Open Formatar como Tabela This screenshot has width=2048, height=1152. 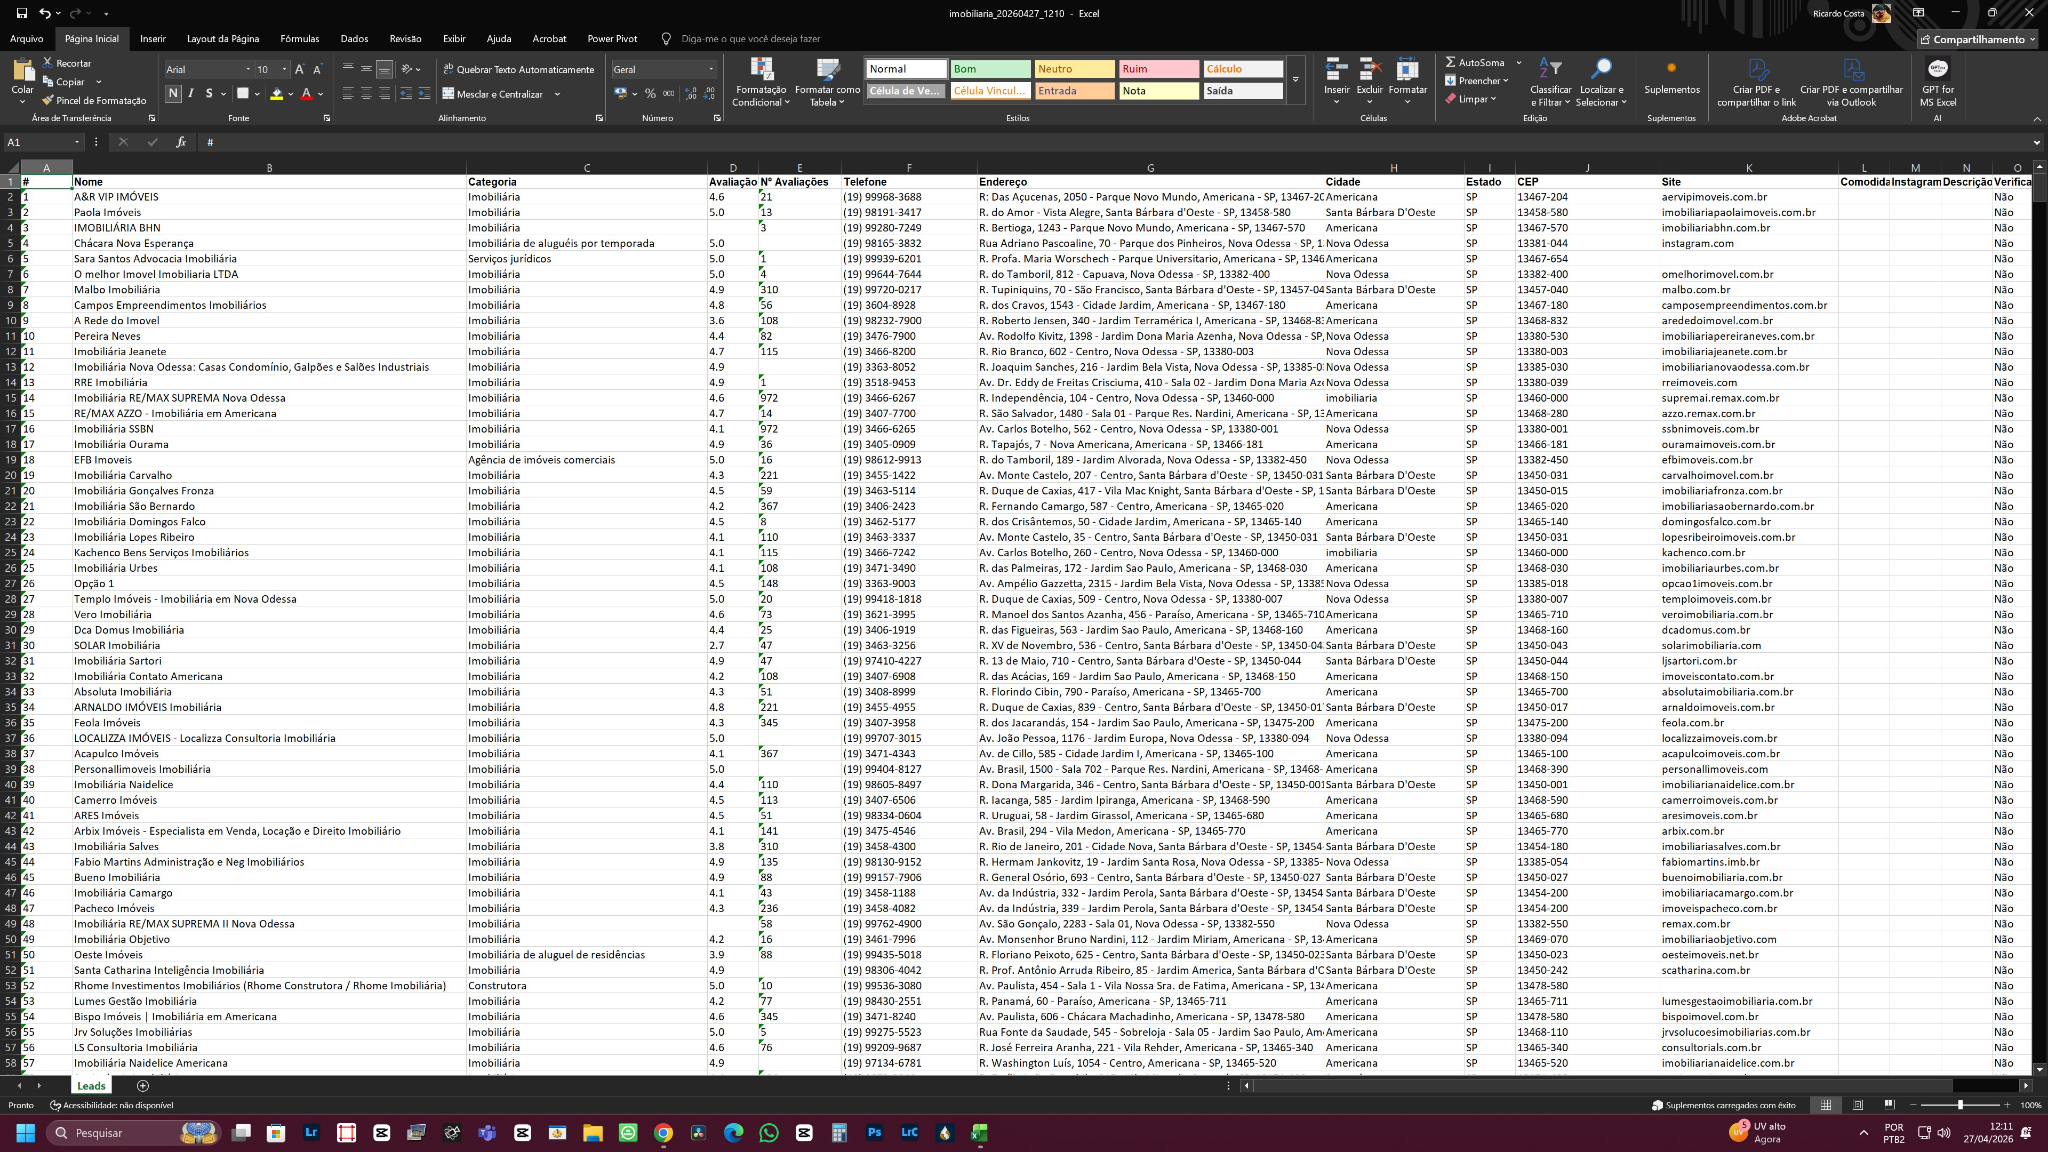[827, 82]
